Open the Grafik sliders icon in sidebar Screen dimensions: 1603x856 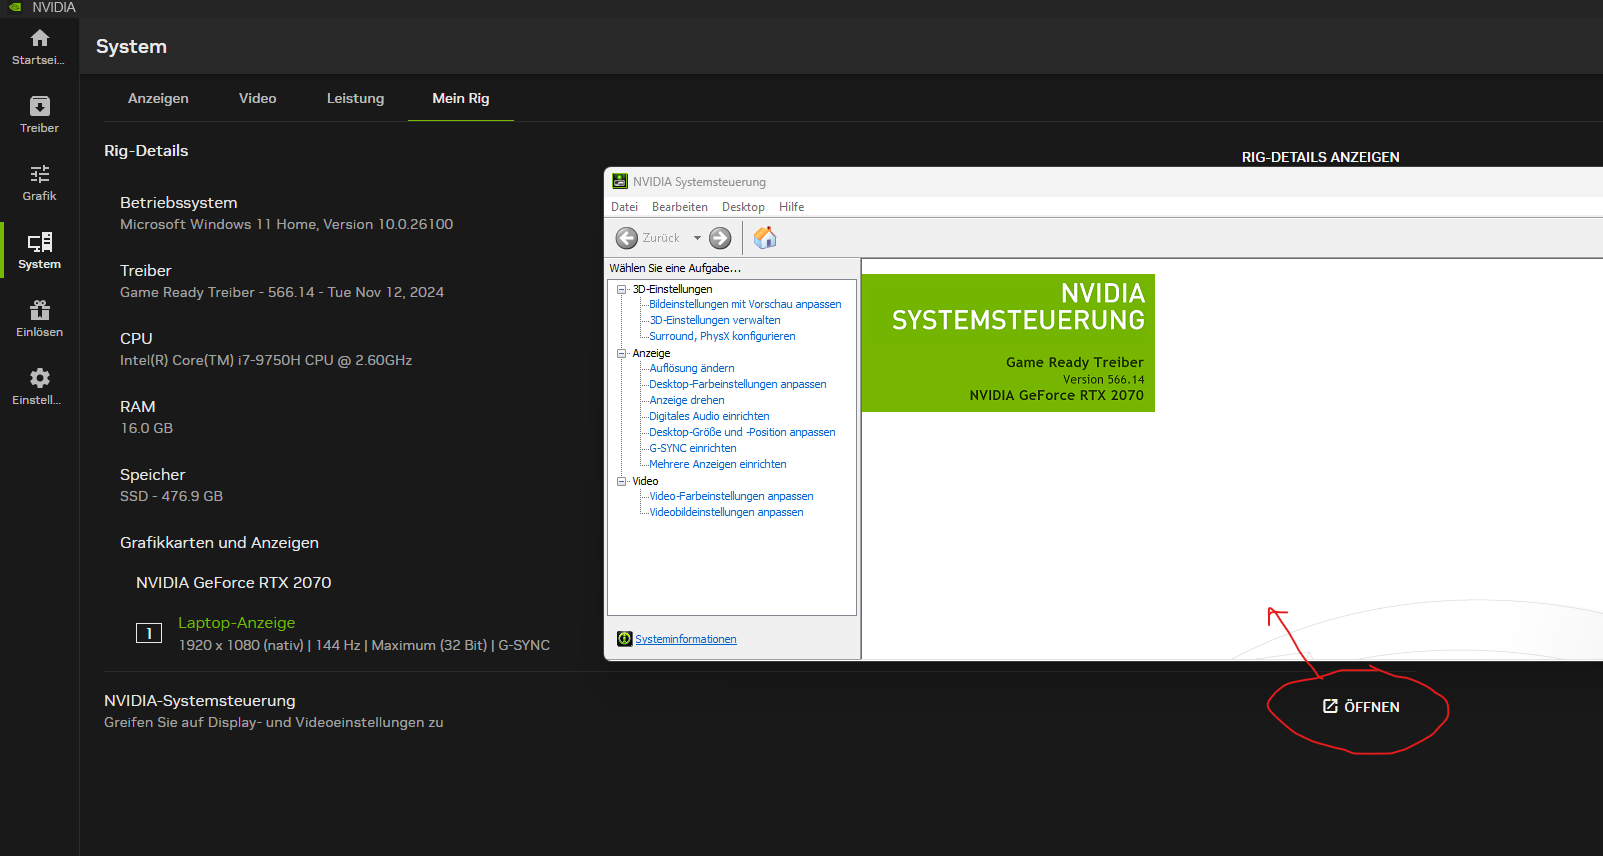(x=39, y=174)
